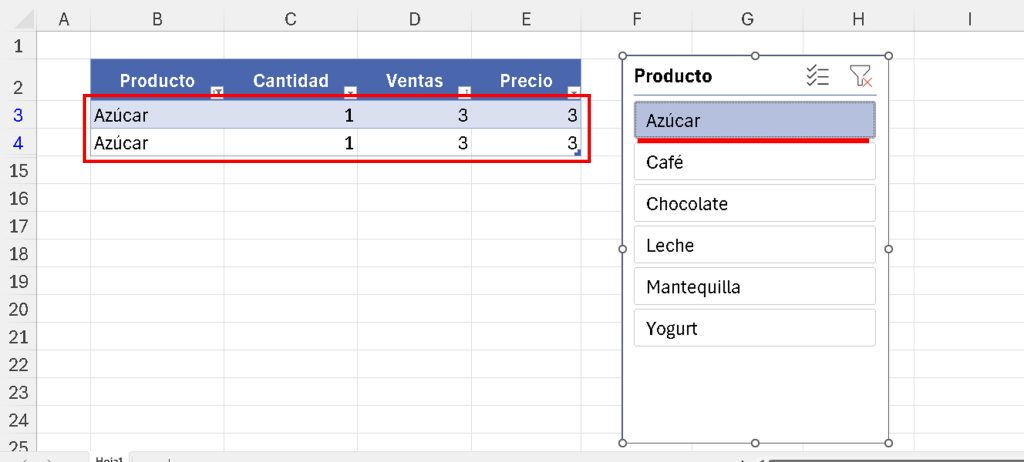Choose Yogurt in the slicer
The image size is (1024, 462).
point(755,328)
